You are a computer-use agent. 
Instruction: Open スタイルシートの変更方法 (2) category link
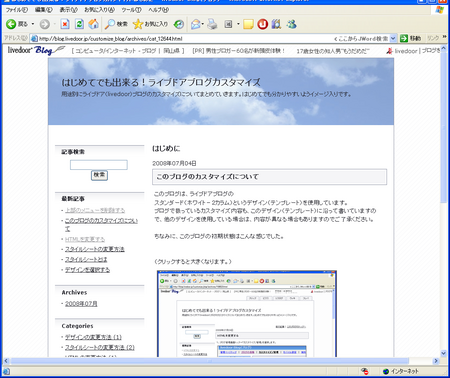100,347
